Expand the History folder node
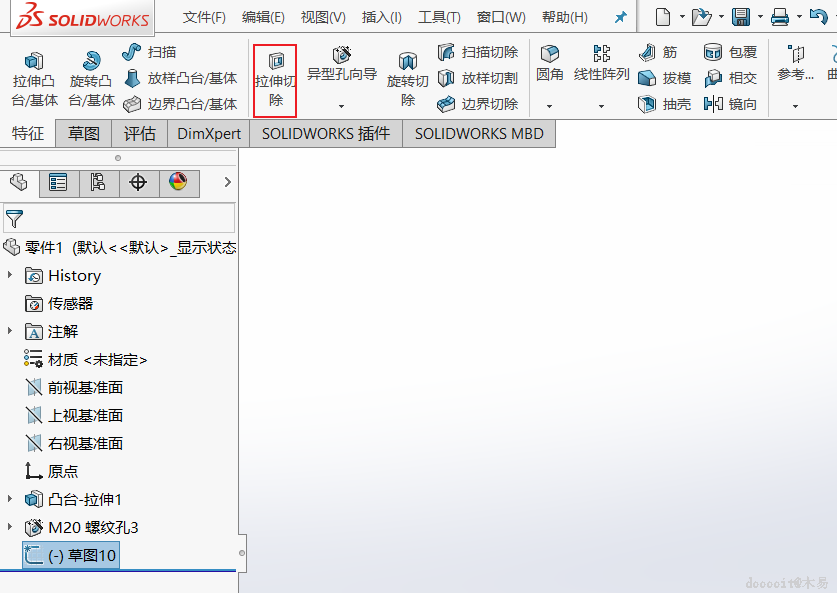 coord(10,274)
